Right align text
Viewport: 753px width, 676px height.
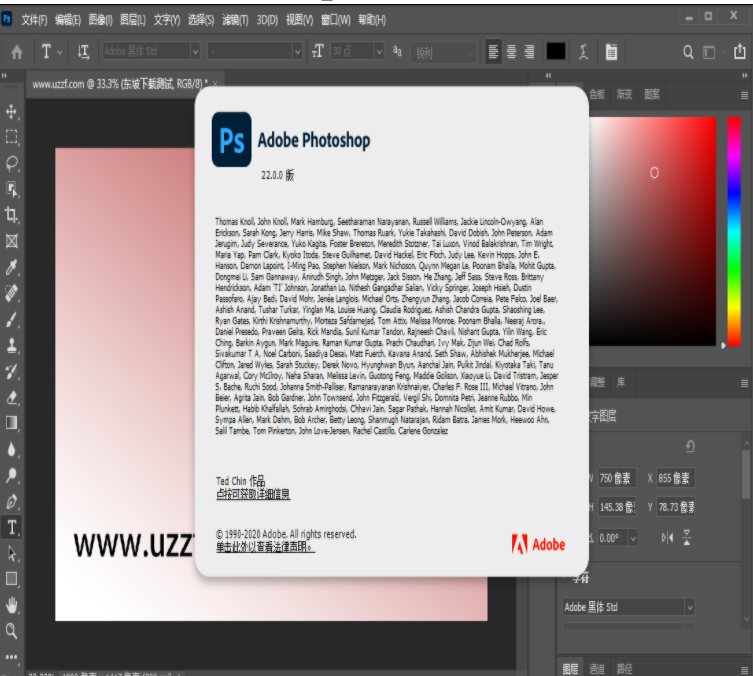coord(529,51)
